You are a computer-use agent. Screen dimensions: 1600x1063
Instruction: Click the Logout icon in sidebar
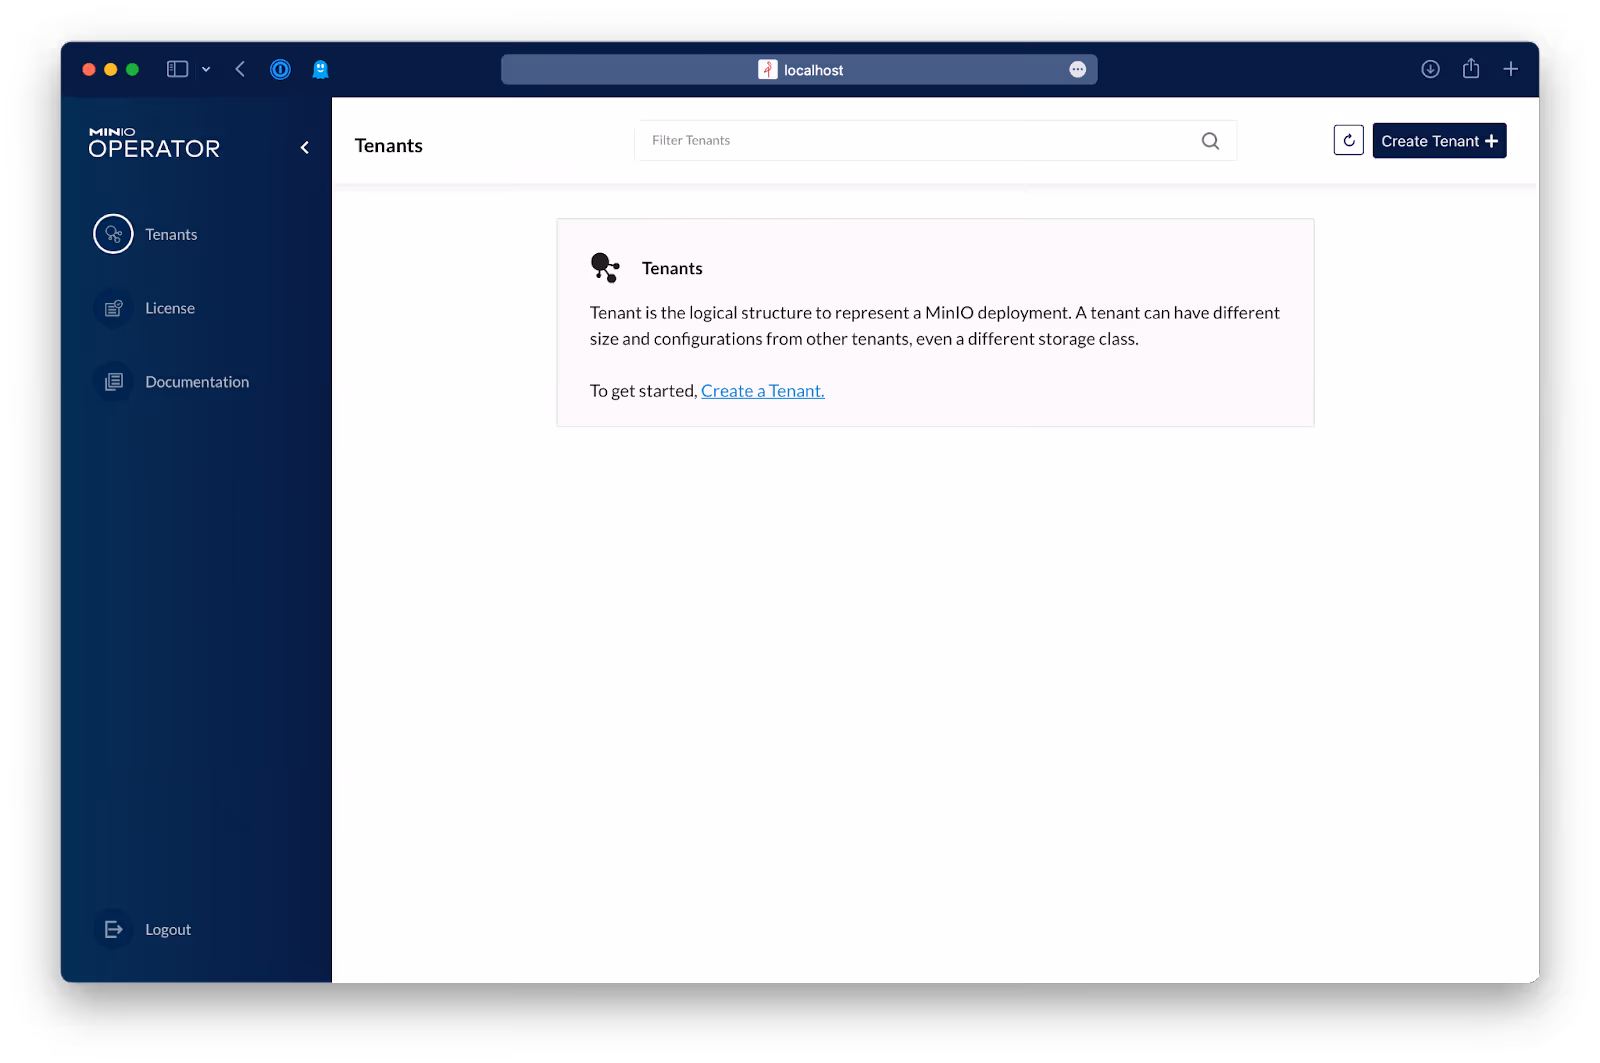tap(113, 929)
